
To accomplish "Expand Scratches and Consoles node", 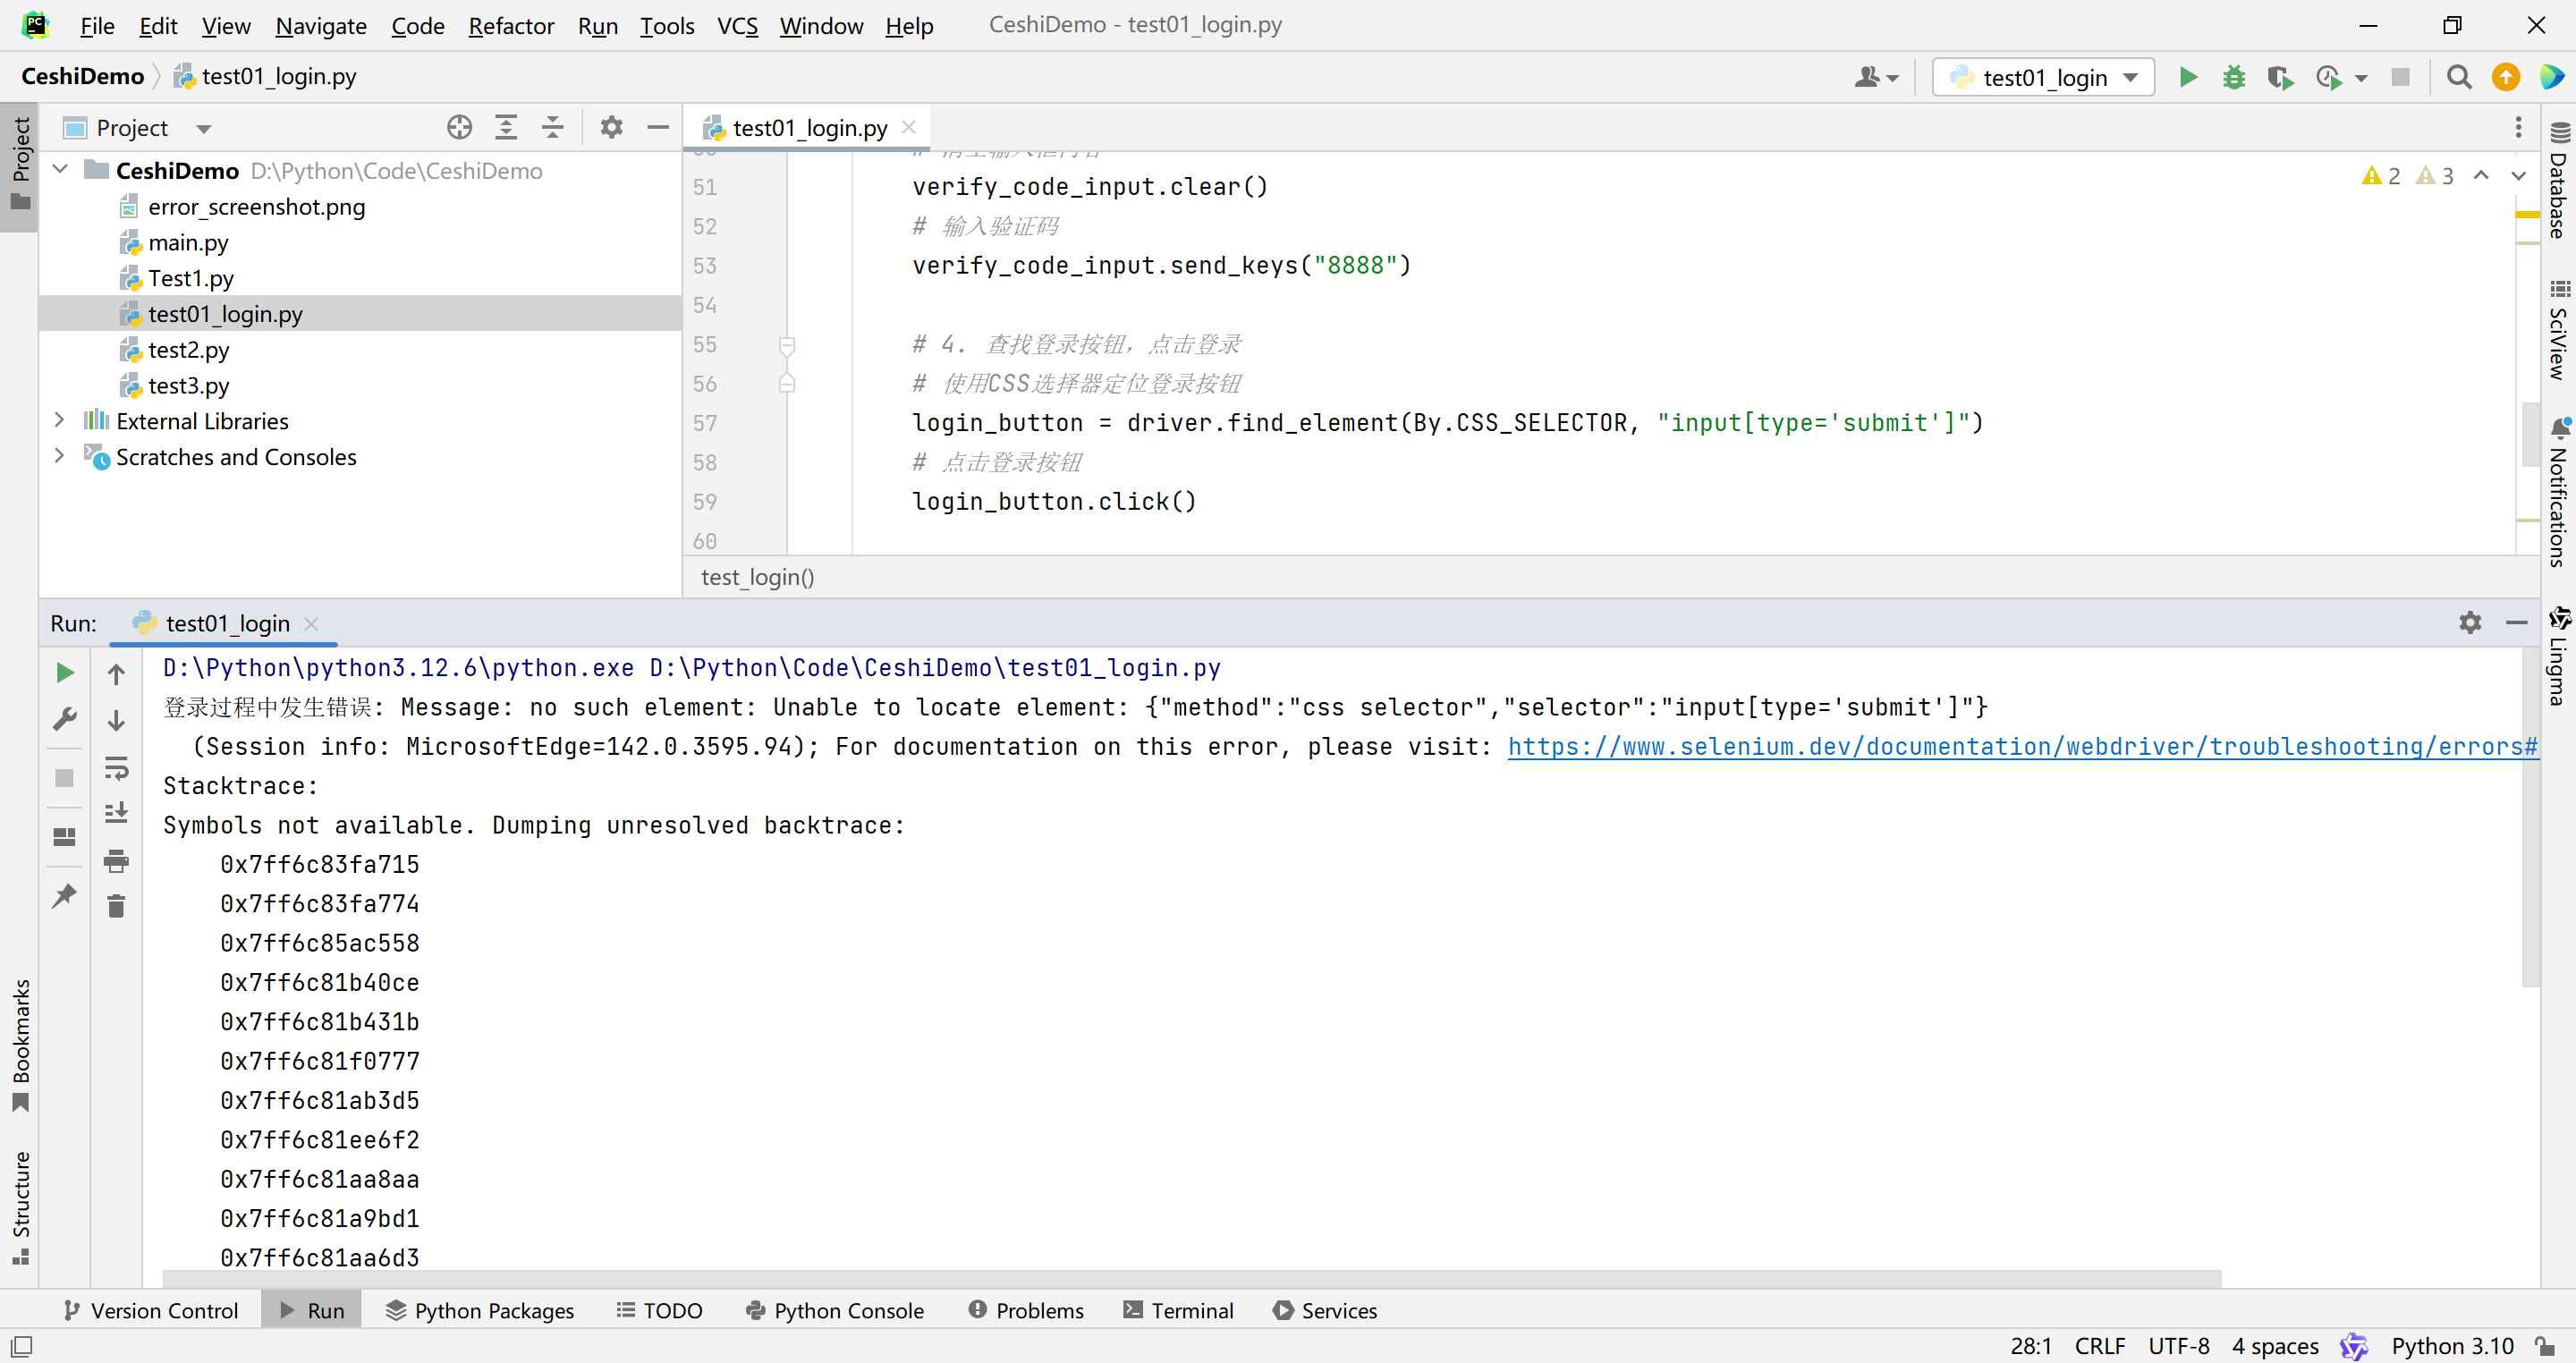I will (59, 456).
